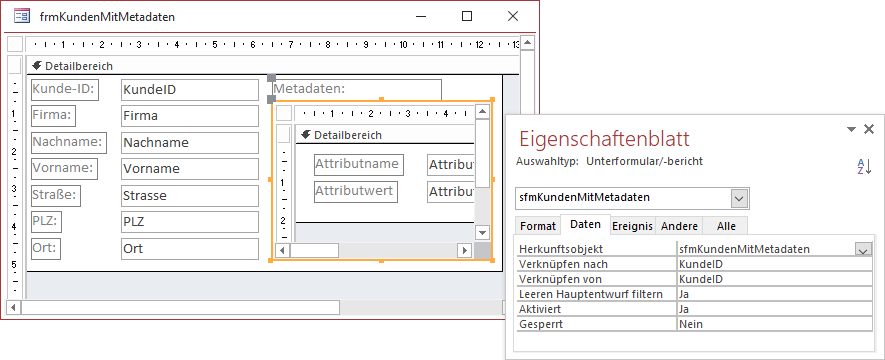
Task: Minimize the frmKundenMitMetadaten window
Action: tap(420, 16)
